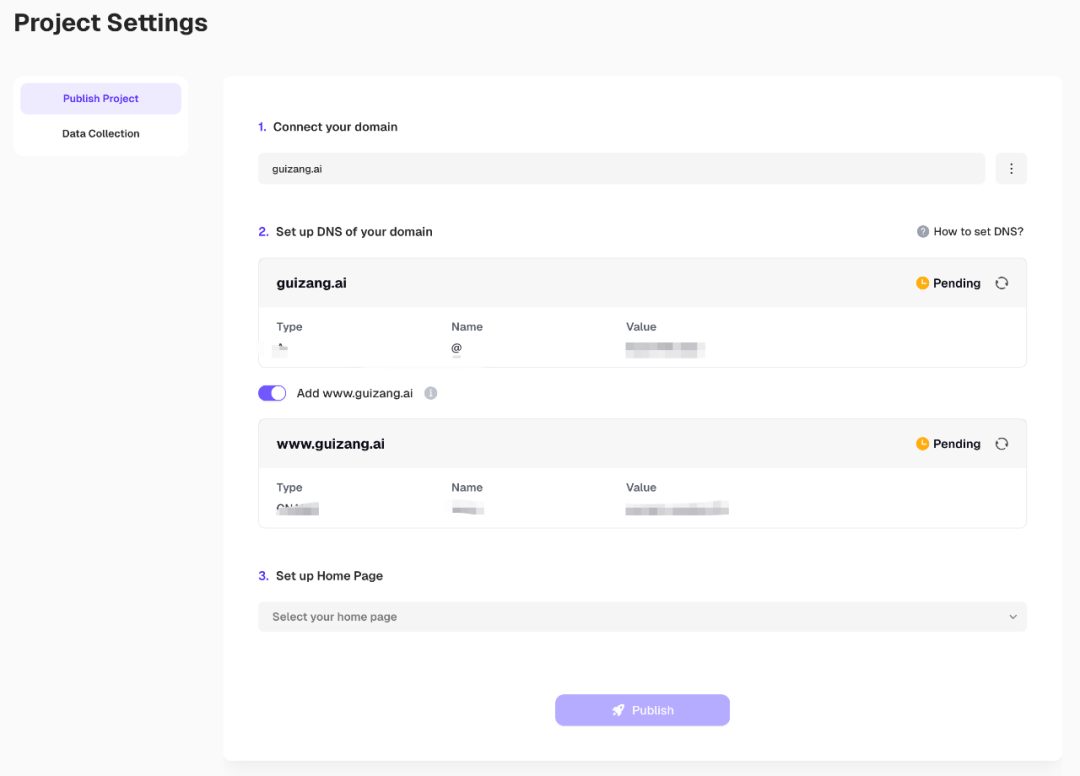Click the Pending status text for www.guizang.ai
The height and width of the screenshot is (776, 1080).
957,444
